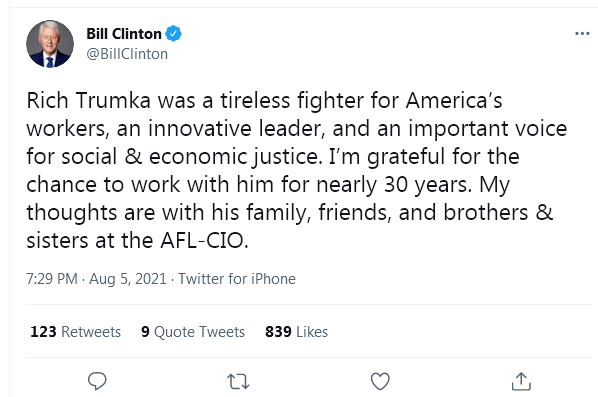Click the phrase nearly 30 years
The width and height of the screenshot is (598, 397).
[x=392, y=185]
